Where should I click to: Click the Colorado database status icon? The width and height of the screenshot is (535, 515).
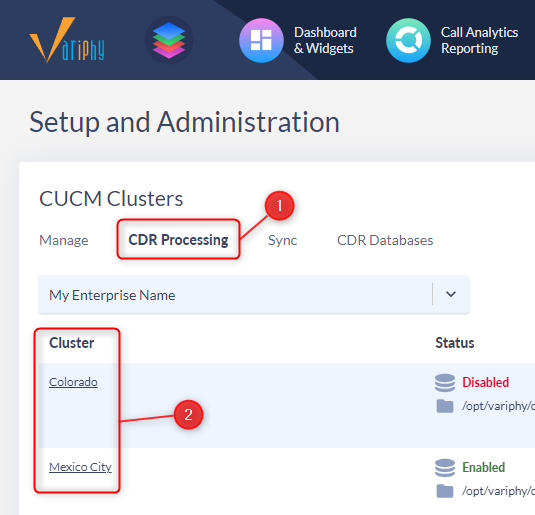tap(445, 383)
